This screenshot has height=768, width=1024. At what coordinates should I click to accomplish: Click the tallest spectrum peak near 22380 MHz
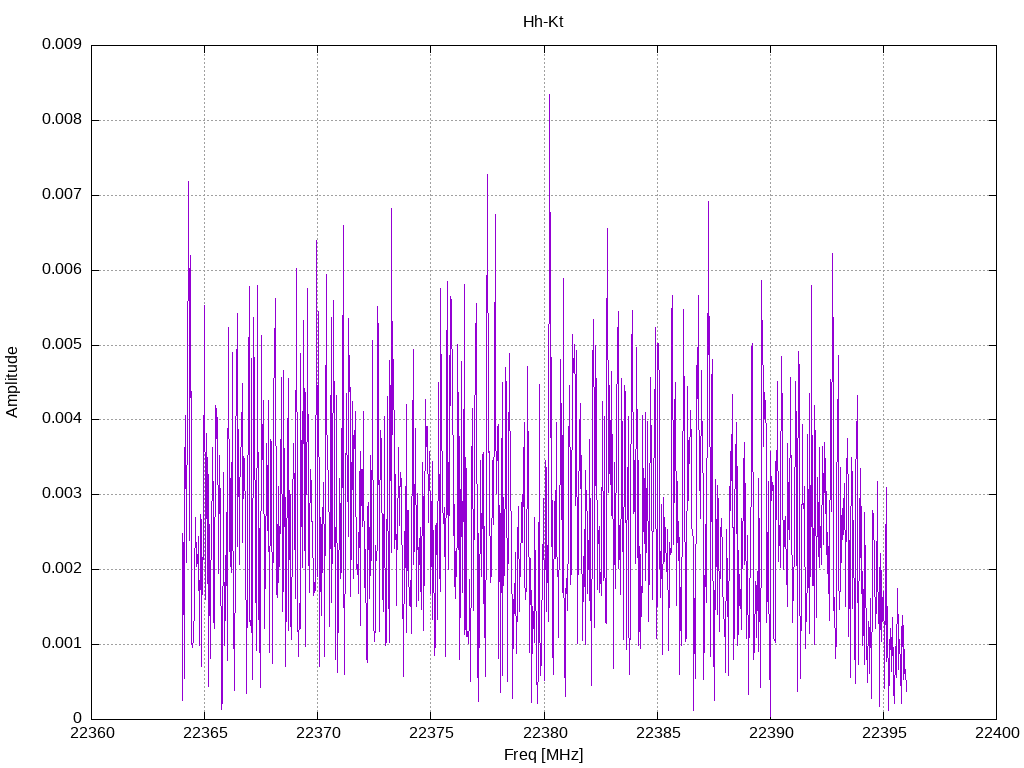tap(549, 95)
